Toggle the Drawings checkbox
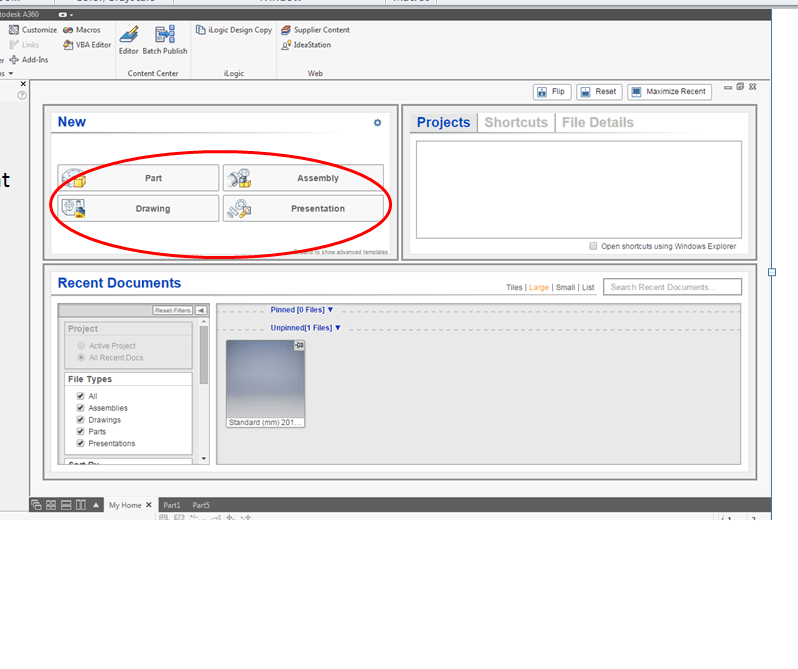Viewport: 798px width, 669px height. tap(80, 420)
